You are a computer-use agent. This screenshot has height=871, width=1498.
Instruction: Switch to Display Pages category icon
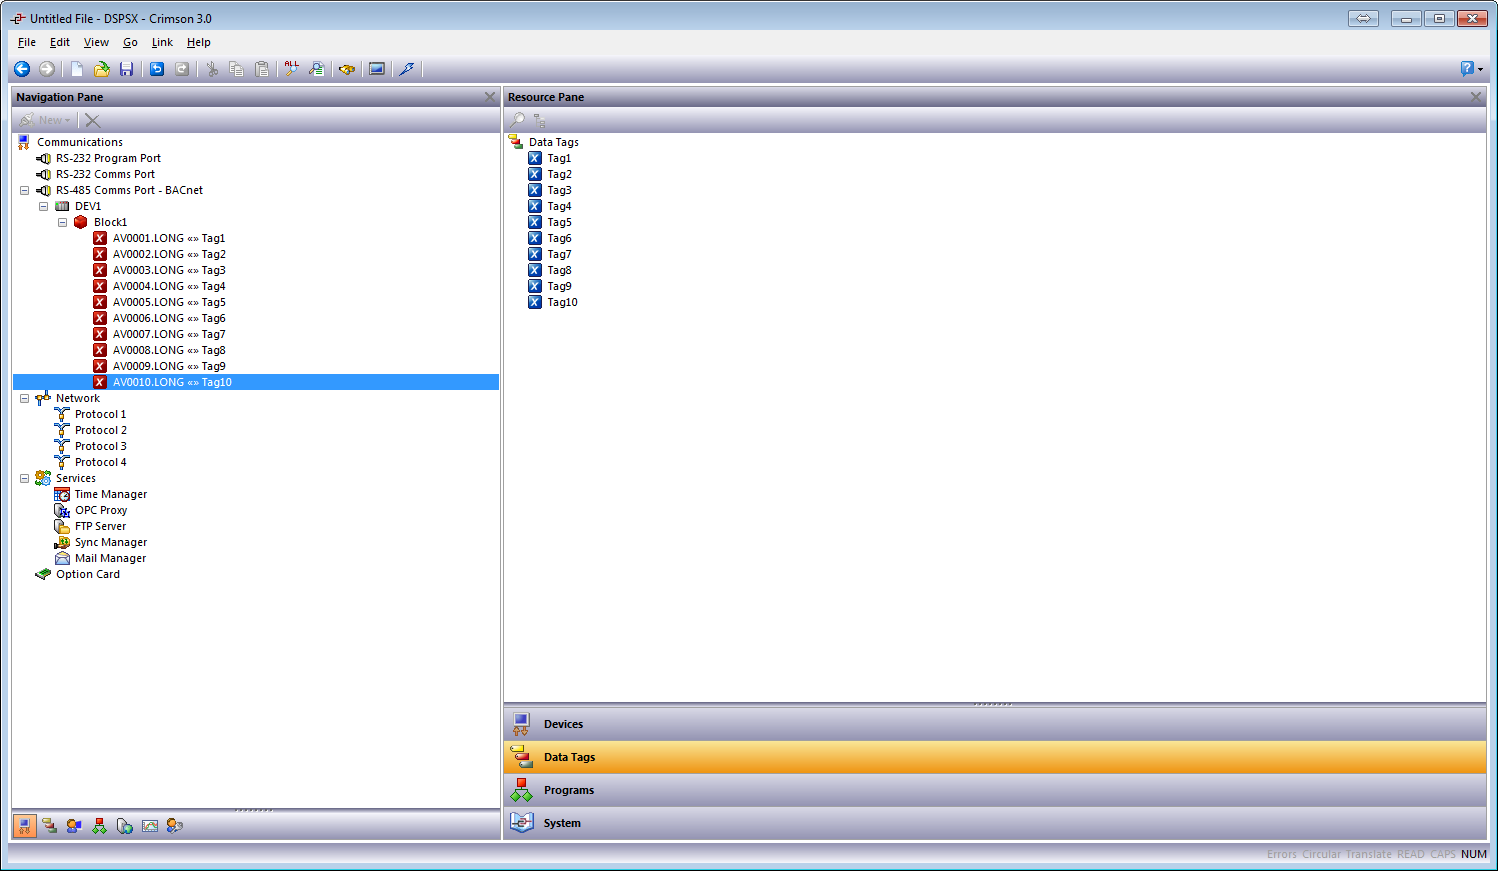coord(75,826)
